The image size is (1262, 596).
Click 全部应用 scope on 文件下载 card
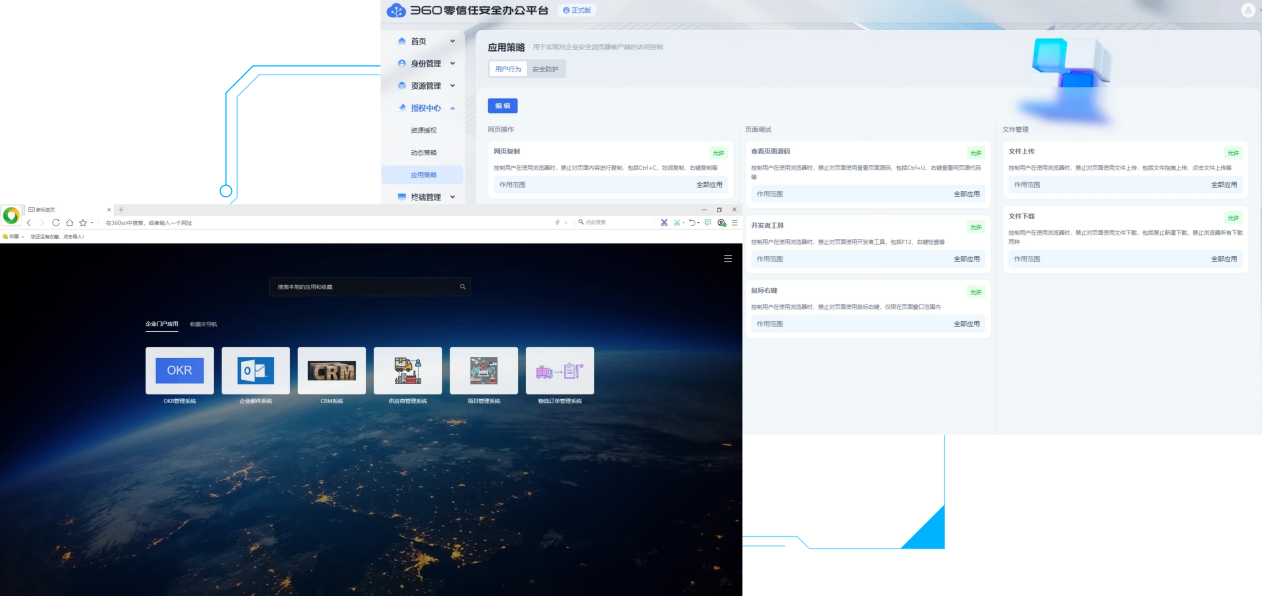click(x=1224, y=258)
